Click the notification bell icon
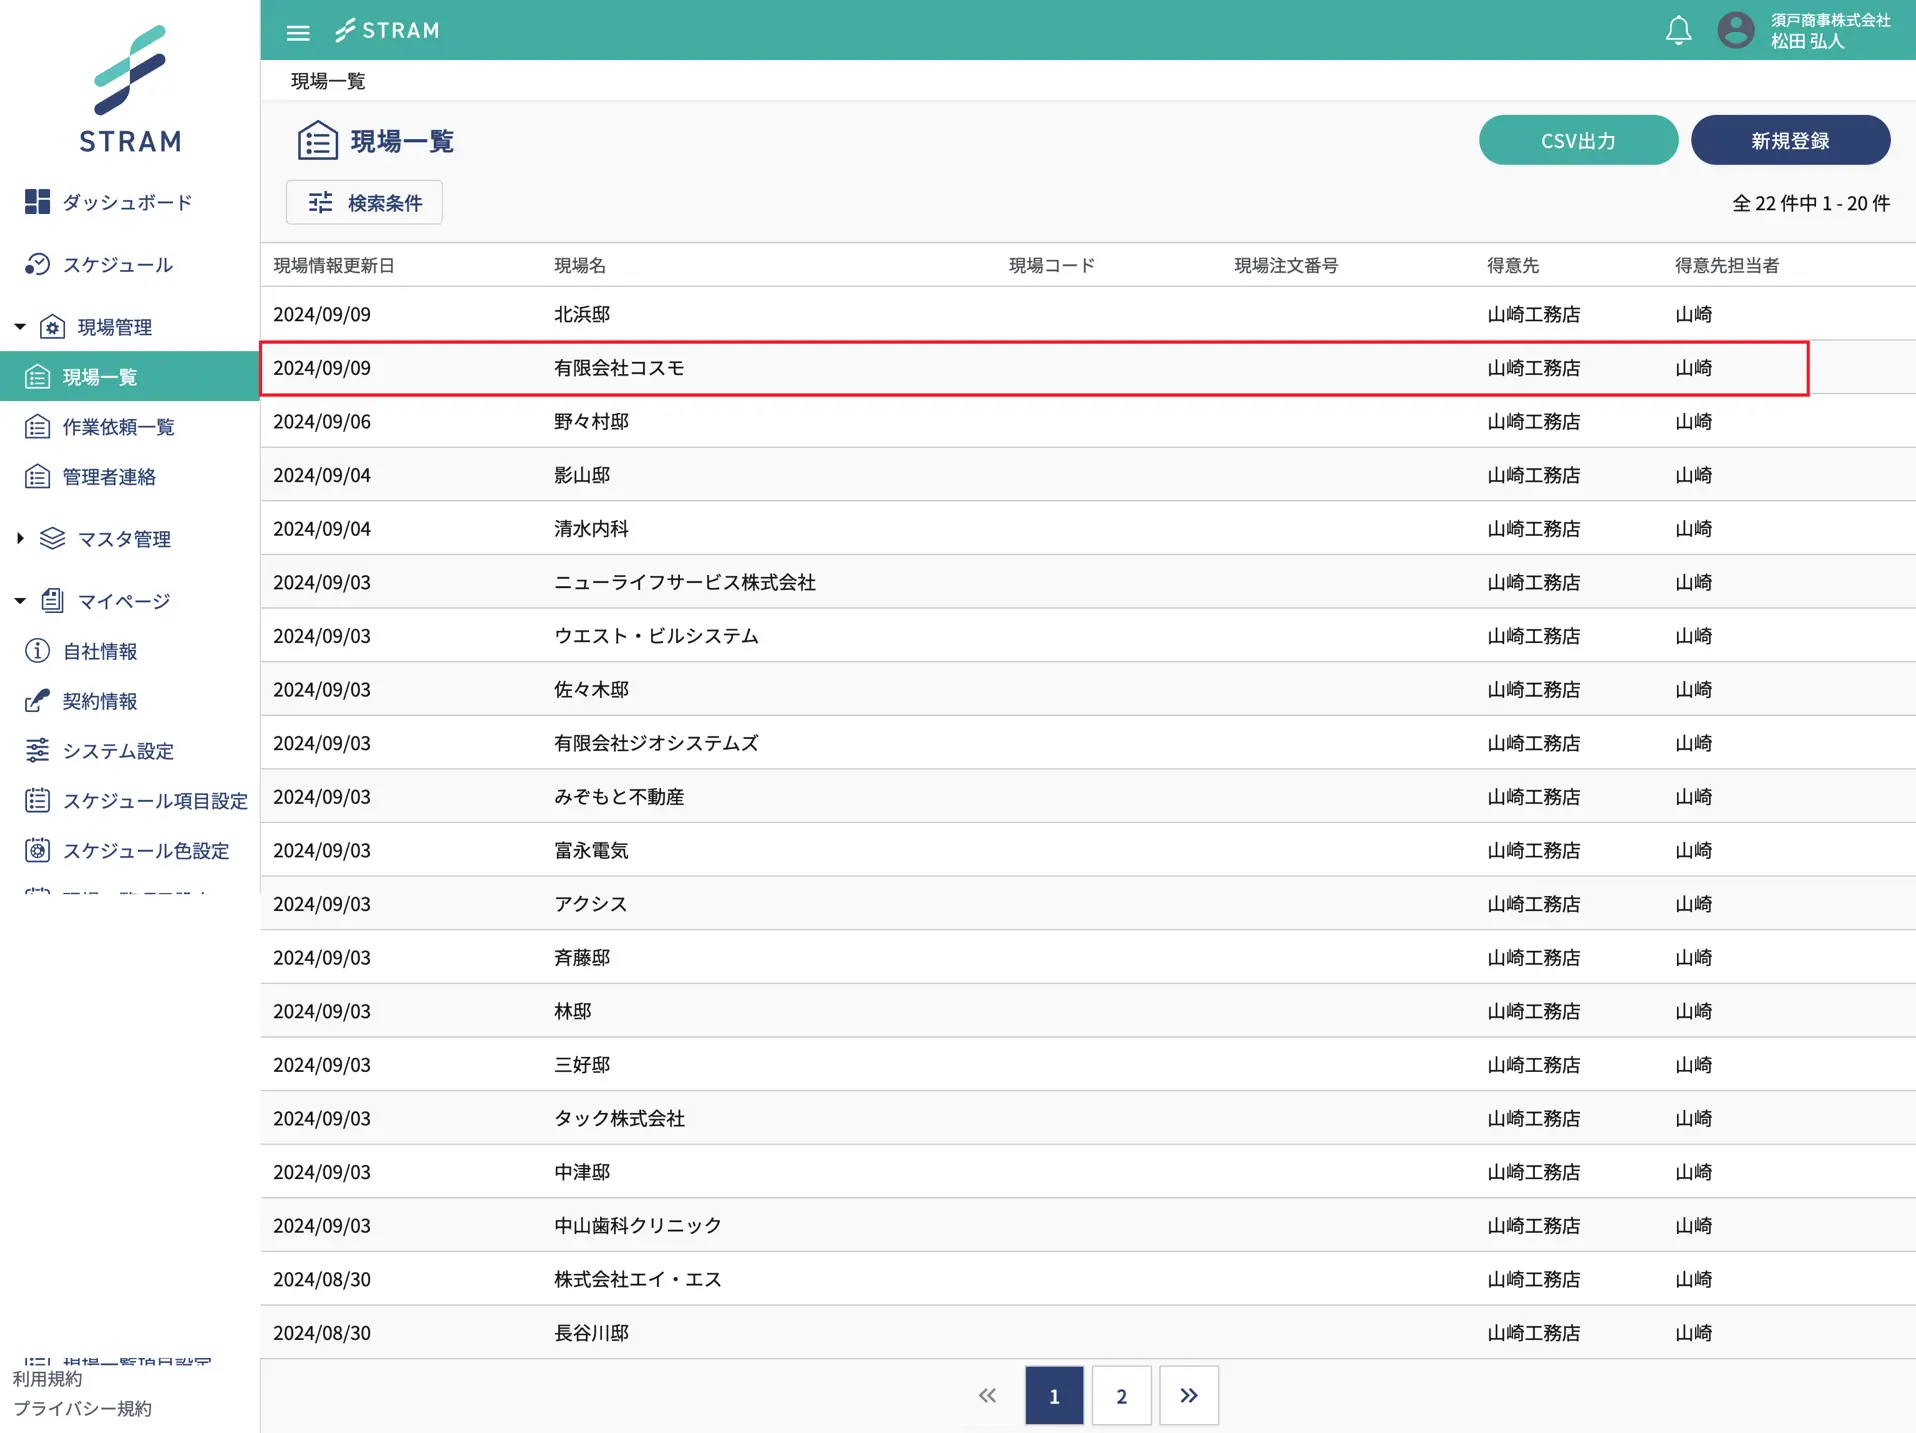The image size is (1916, 1433). click(1678, 31)
